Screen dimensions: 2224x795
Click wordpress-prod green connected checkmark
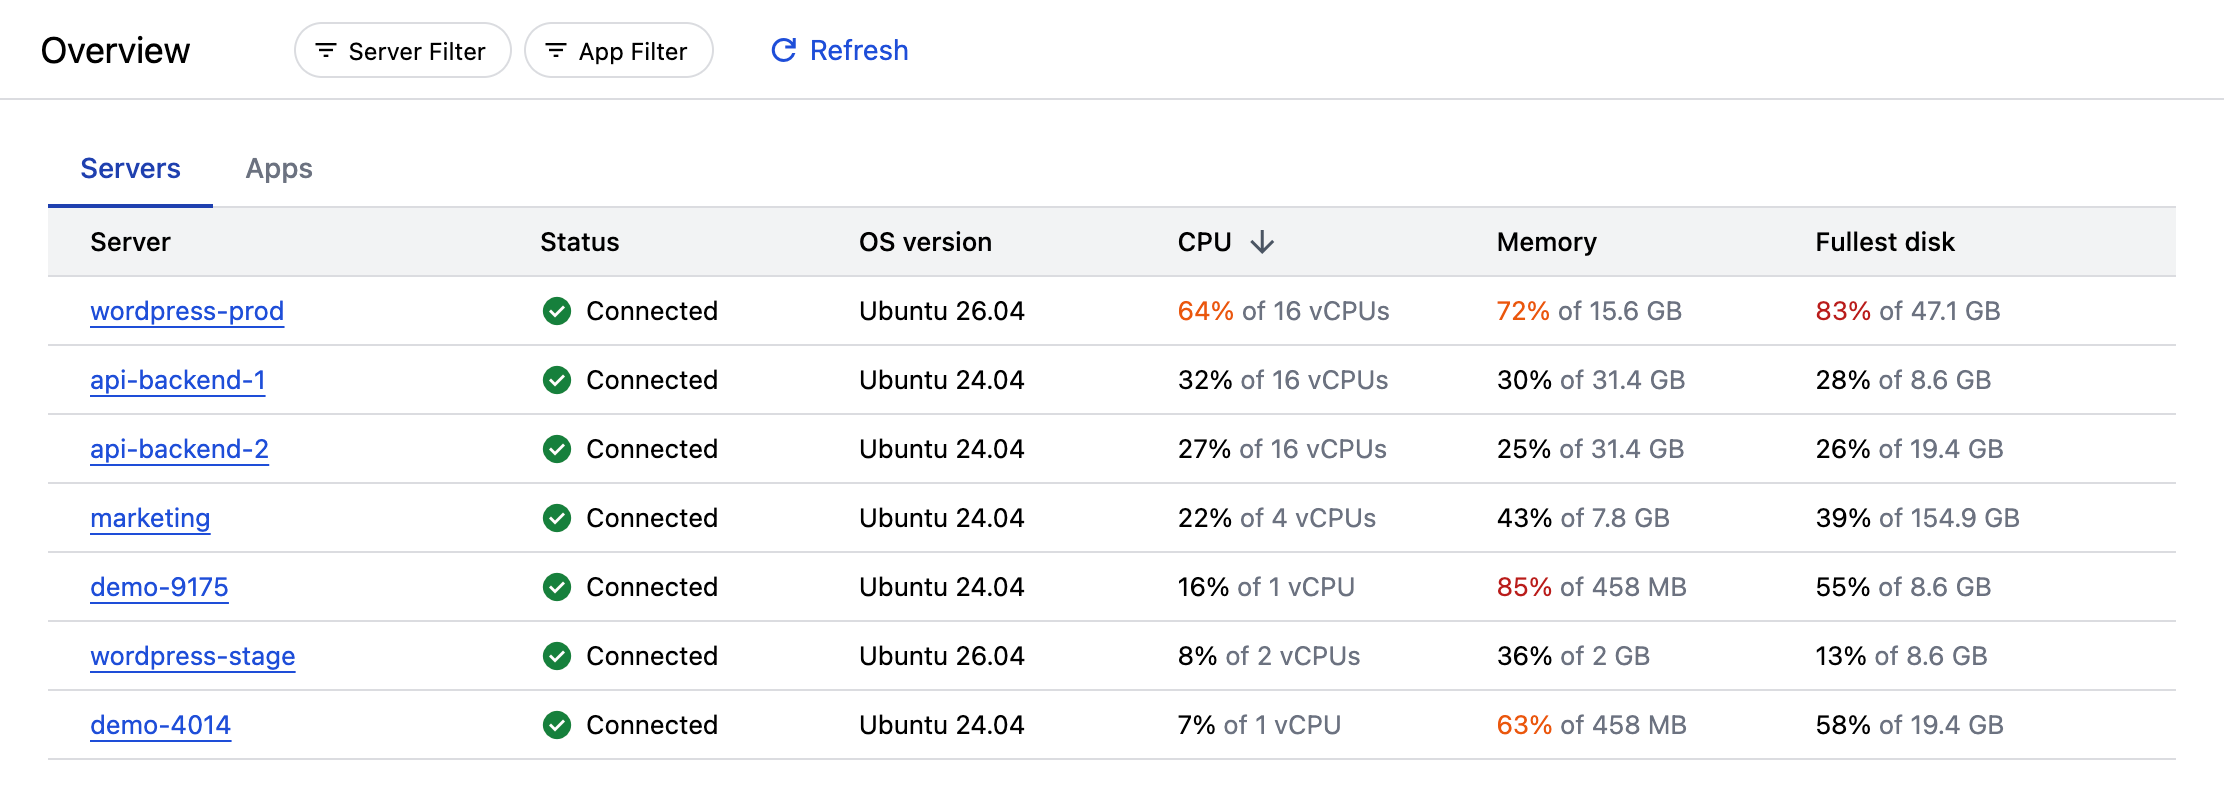(x=557, y=311)
